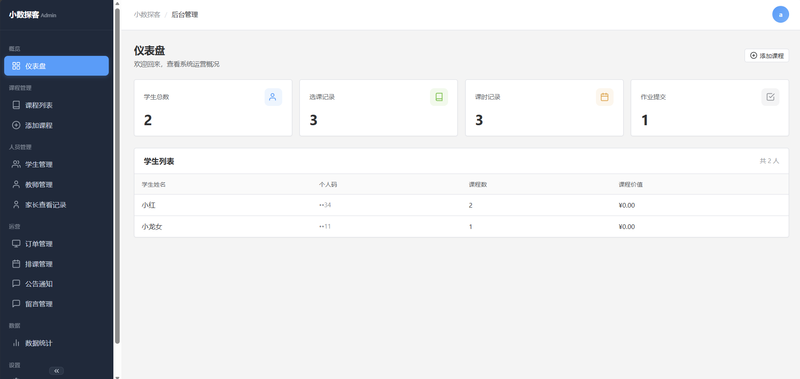Click the 个人码 value ••34
Screen dimensions: 800x379
(x=325, y=205)
